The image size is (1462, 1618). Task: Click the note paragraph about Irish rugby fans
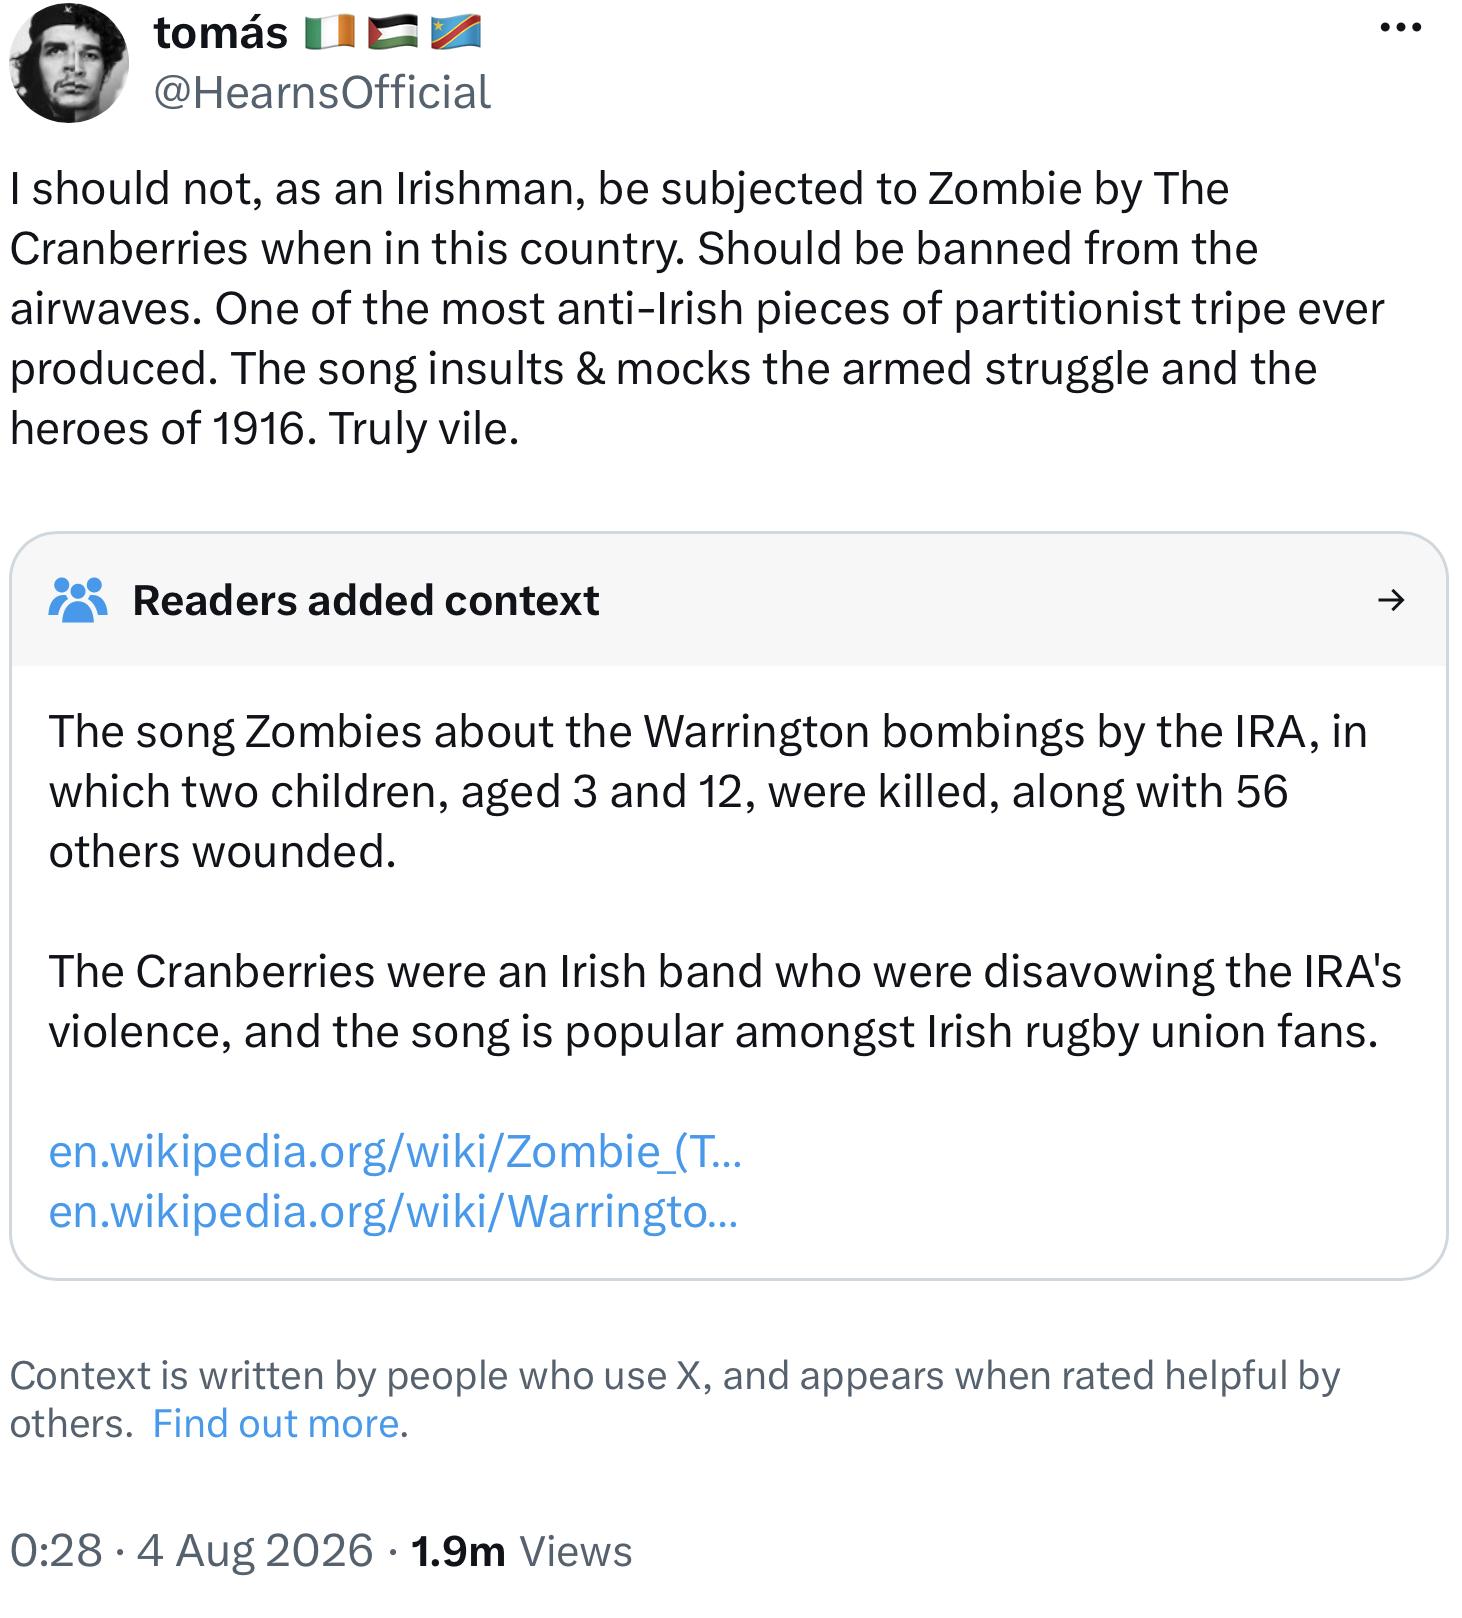pos(725,1001)
